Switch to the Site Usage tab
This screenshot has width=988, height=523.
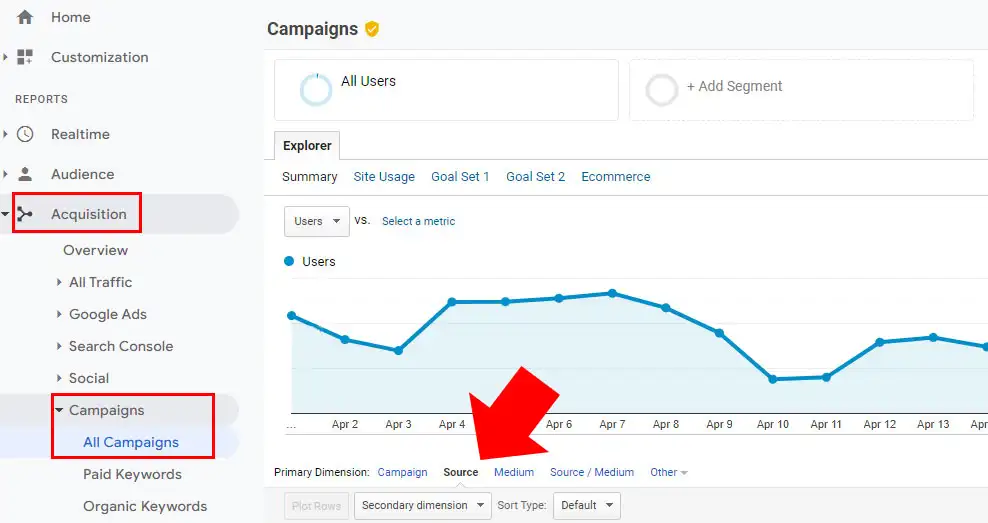click(x=384, y=177)
